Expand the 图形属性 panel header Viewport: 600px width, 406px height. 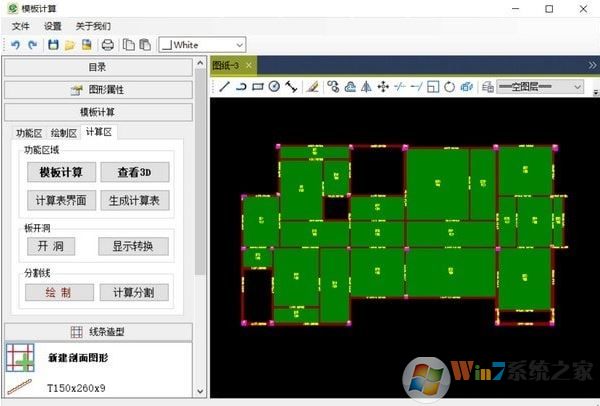[x=98, y=90]
